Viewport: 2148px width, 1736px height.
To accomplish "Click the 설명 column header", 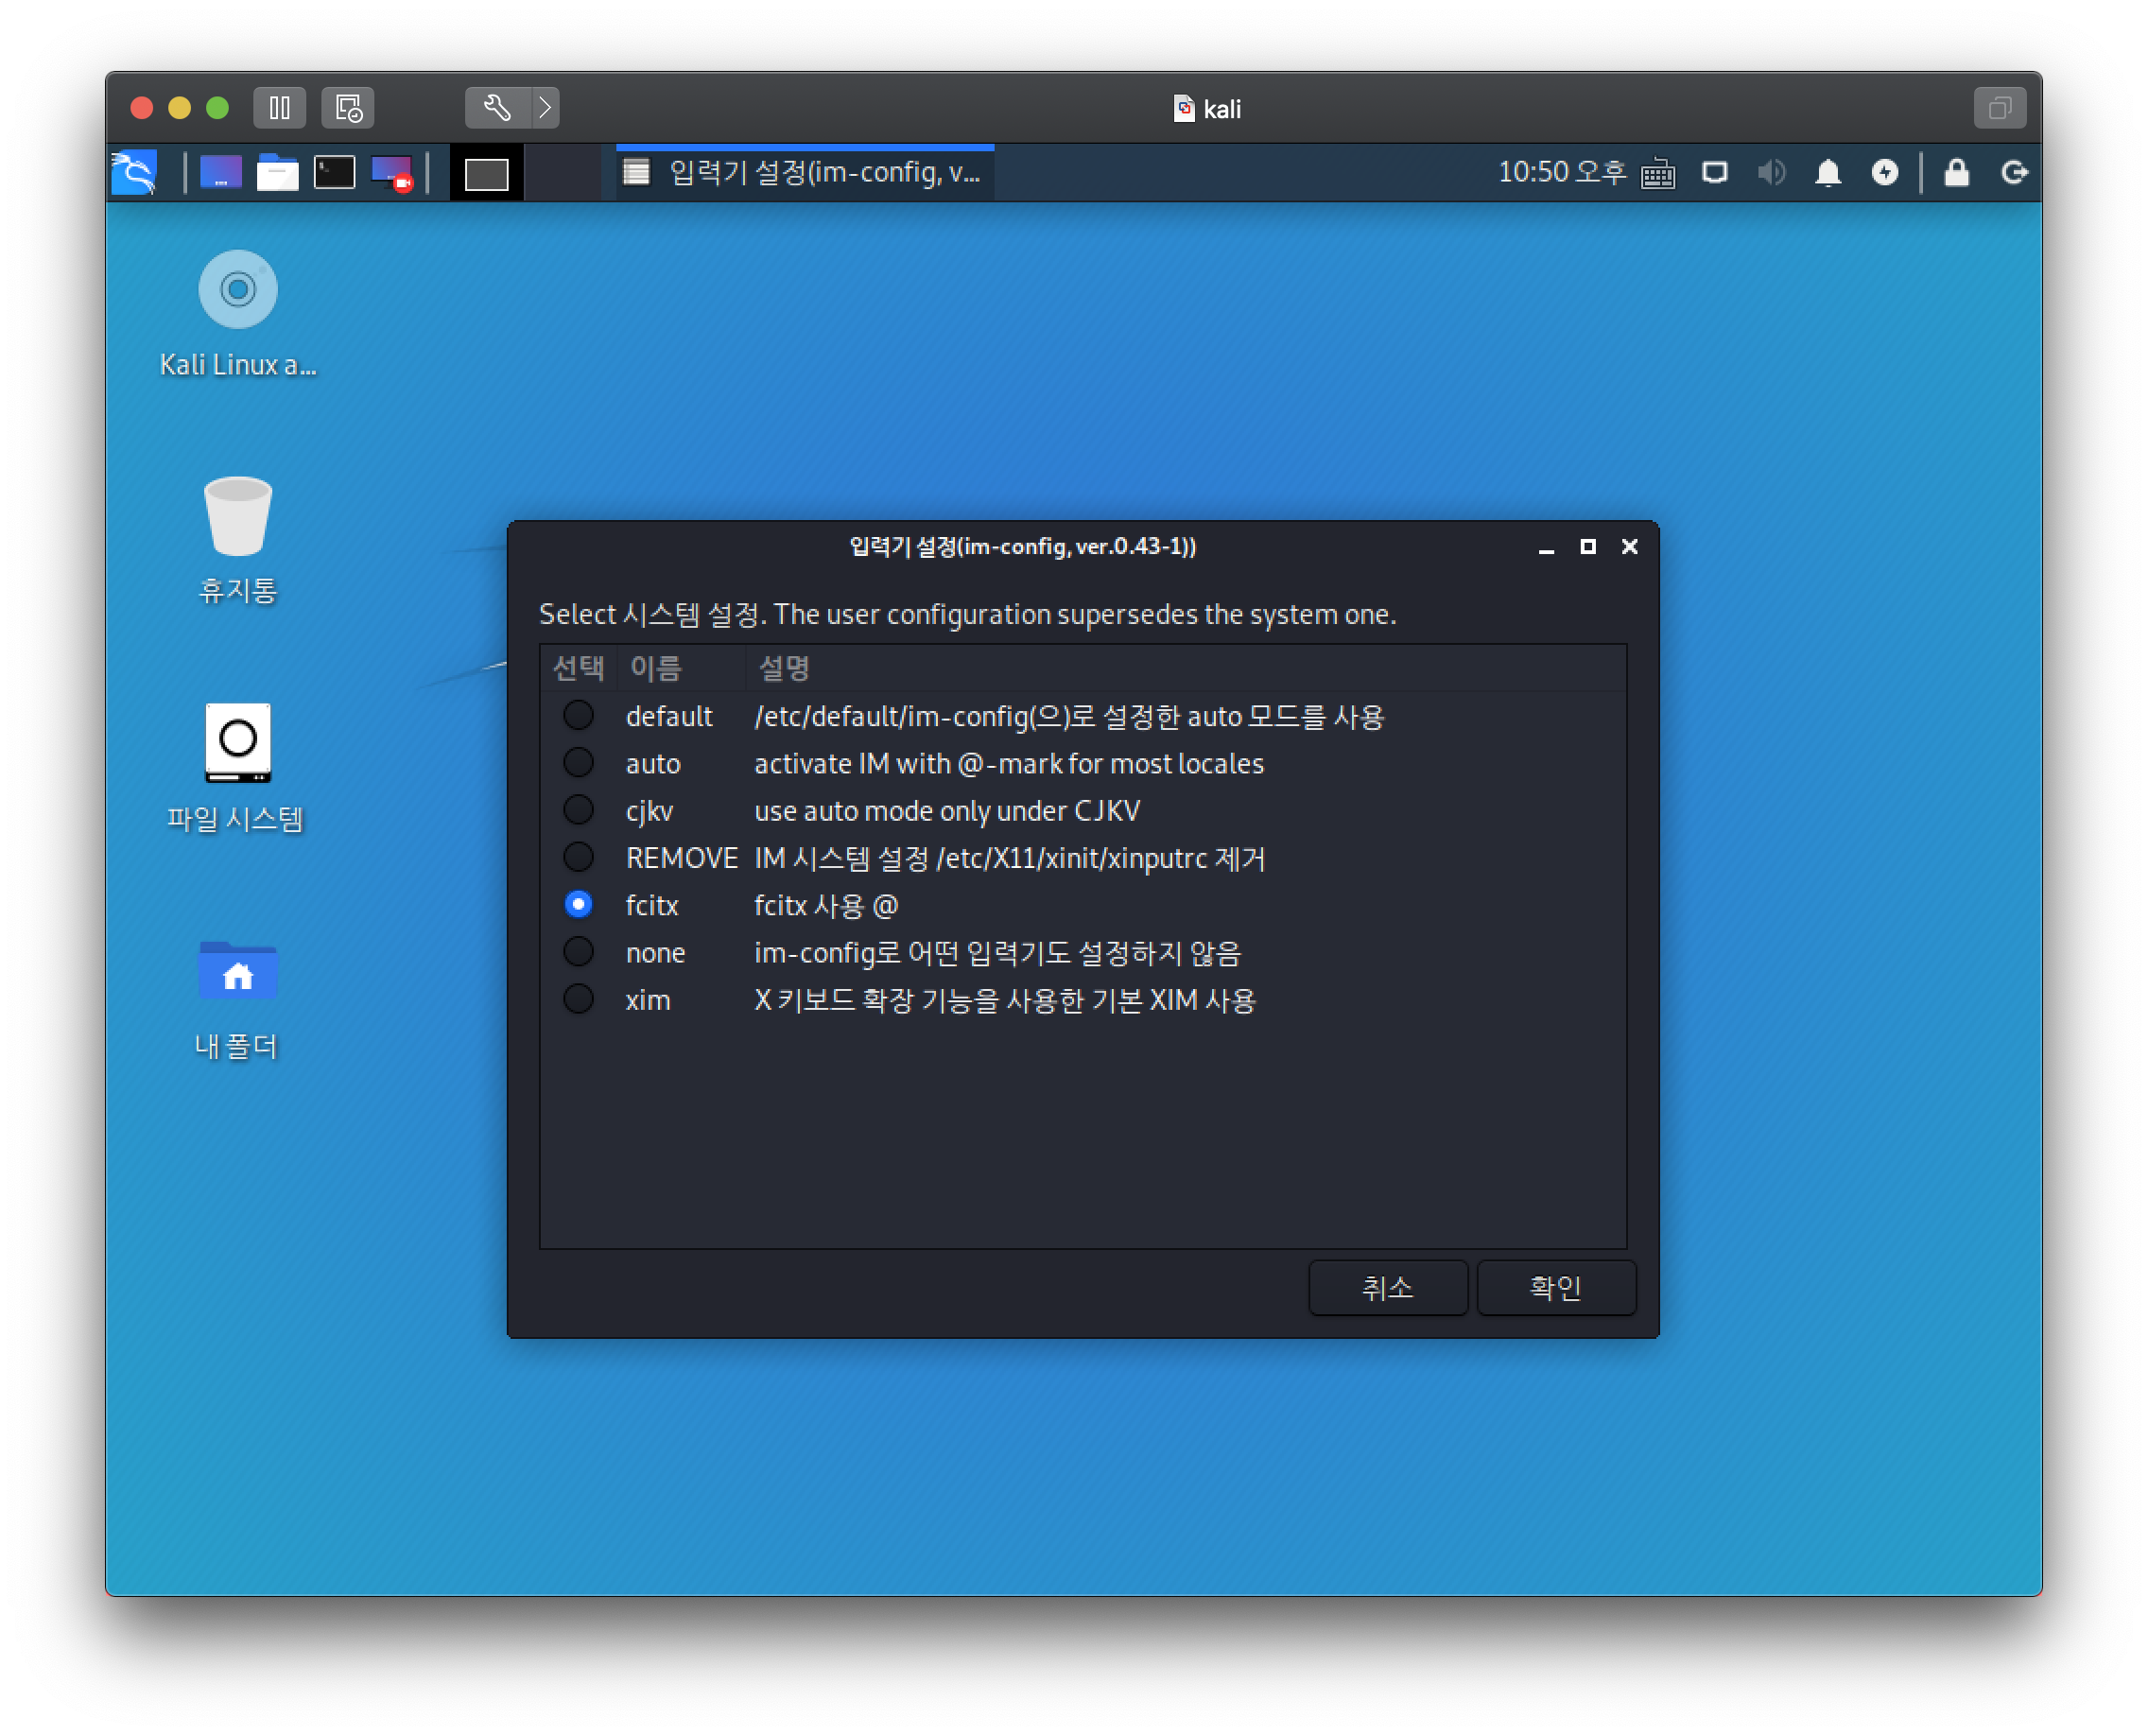I will [1185, 668].
